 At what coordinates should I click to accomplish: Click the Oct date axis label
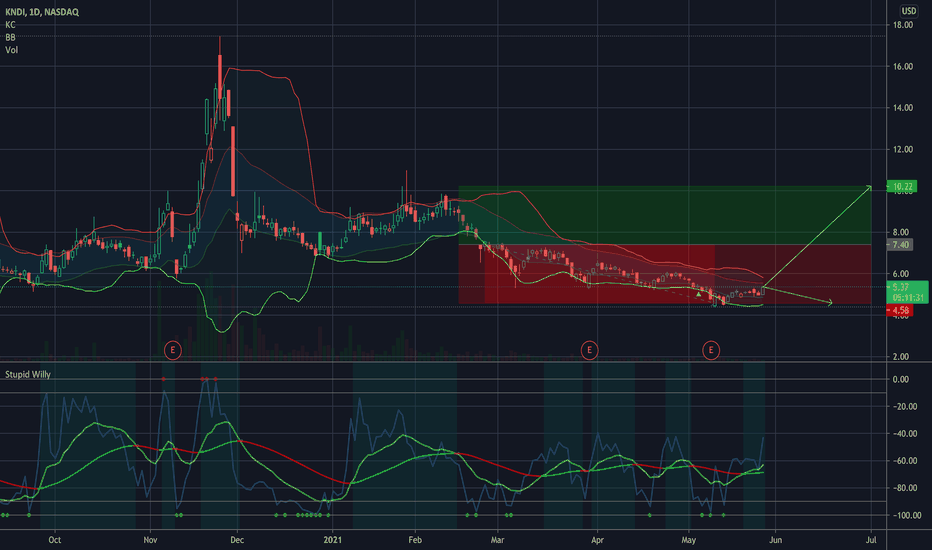pos(54,540)
